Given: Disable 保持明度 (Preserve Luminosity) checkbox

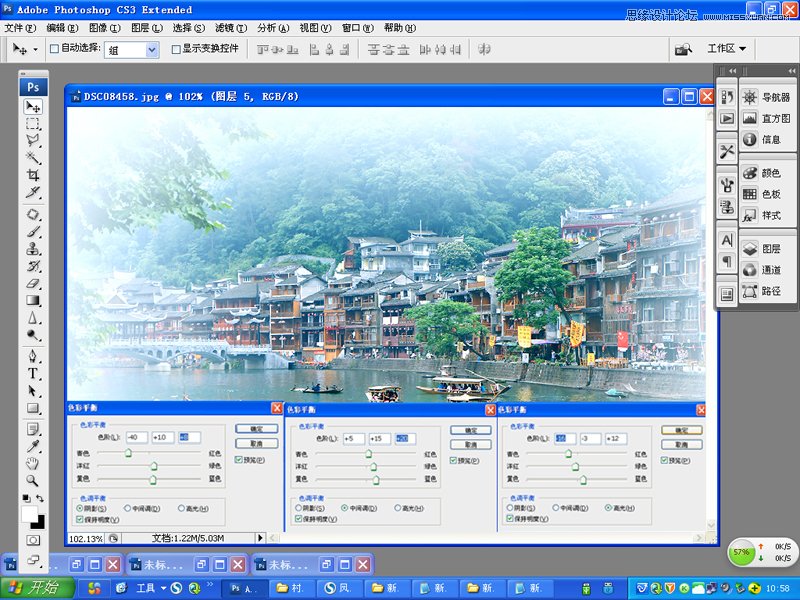Looking at the screenshot, I should point(83,520).
